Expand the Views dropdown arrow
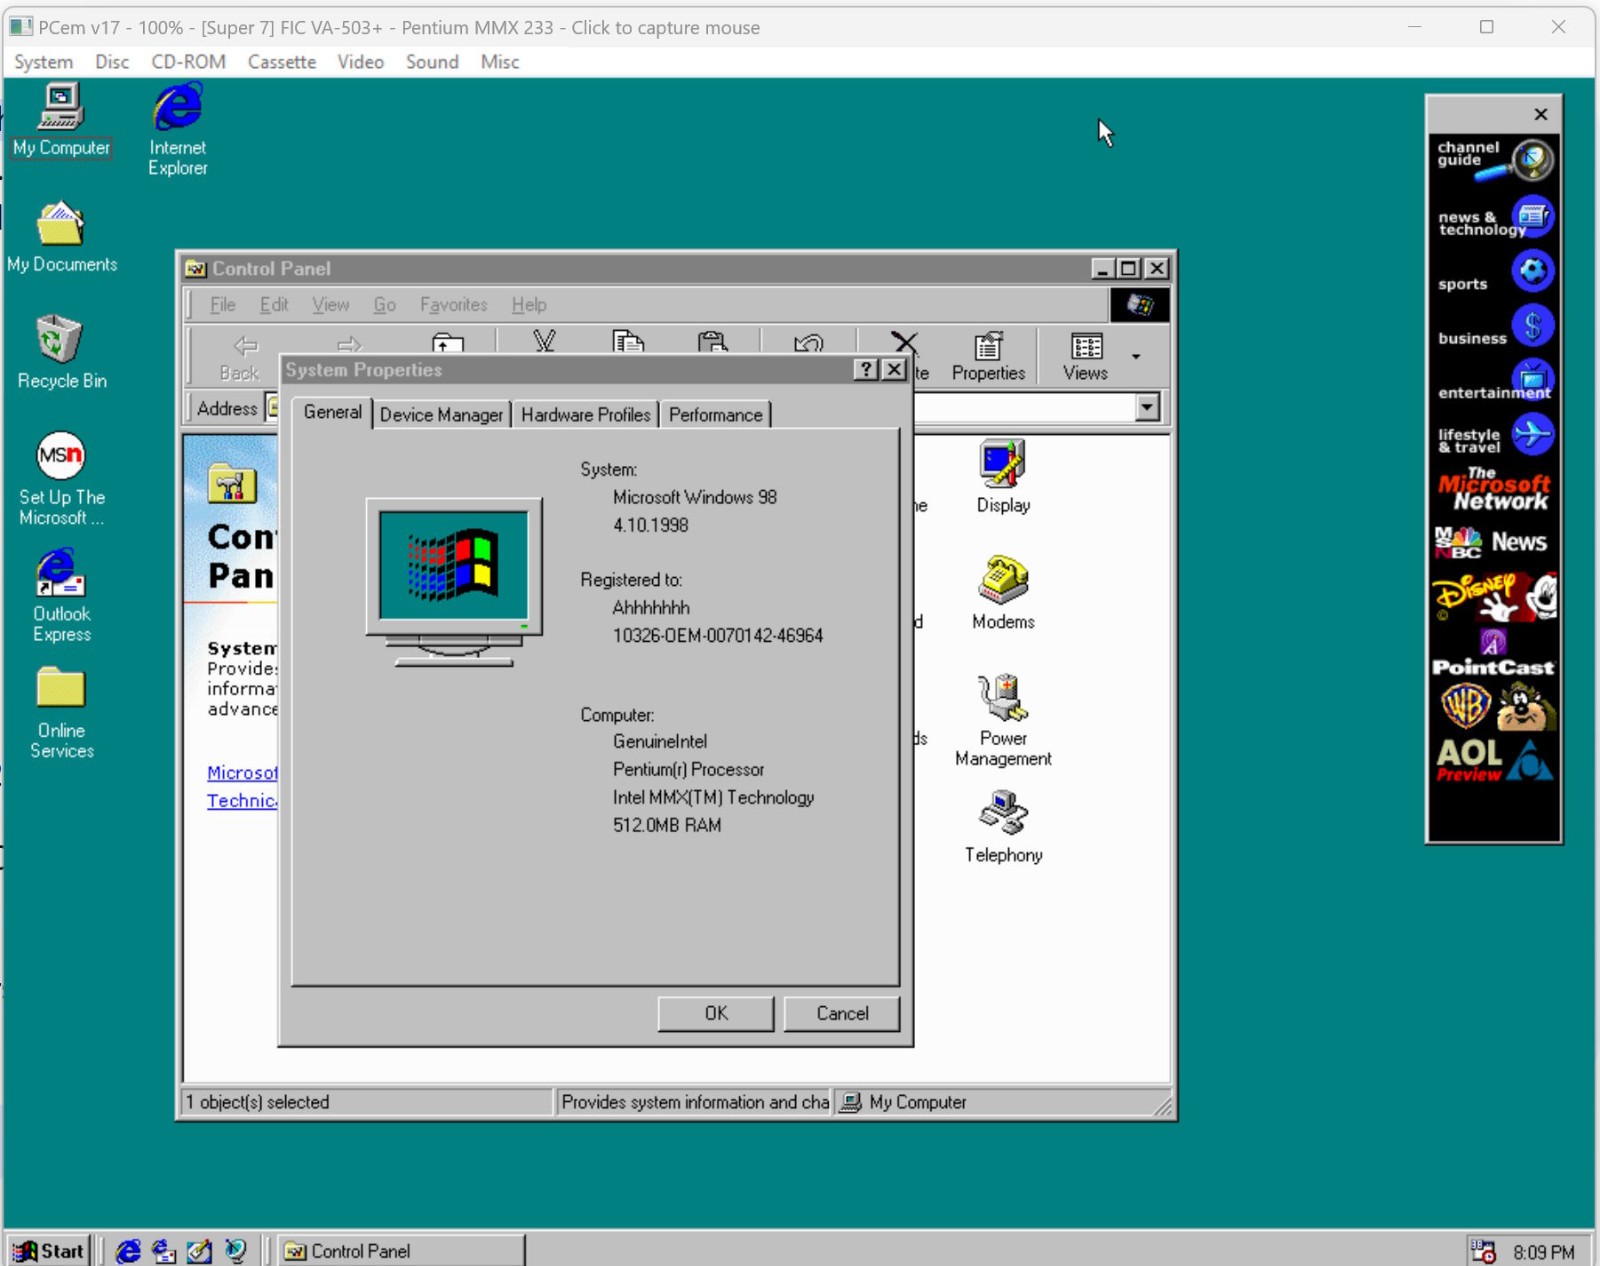Viewport: 1600px width, 1266px height. click(x=1136, y=357)
